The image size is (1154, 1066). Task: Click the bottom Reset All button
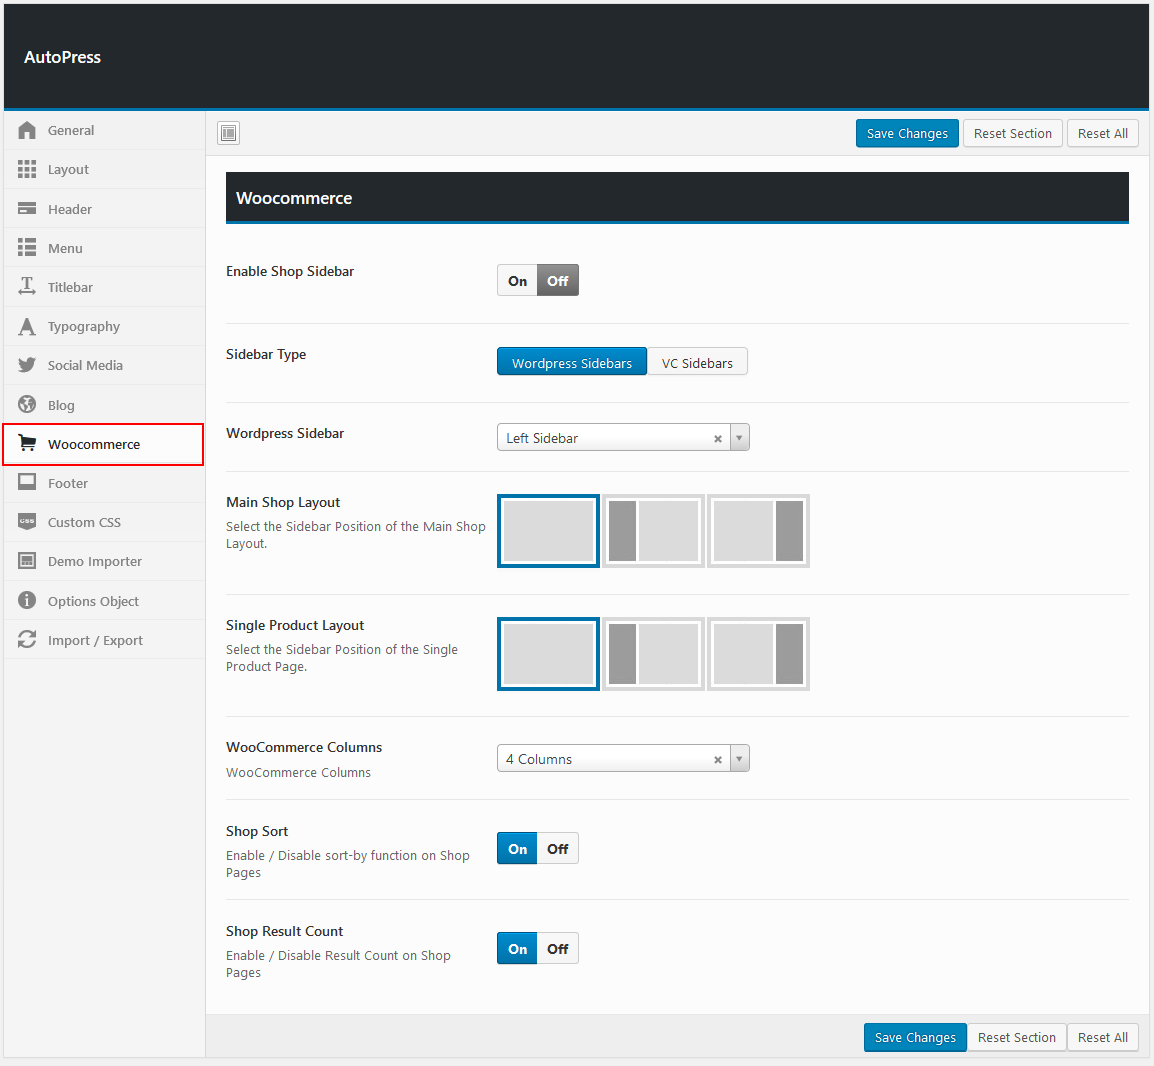[1102, 1037]
